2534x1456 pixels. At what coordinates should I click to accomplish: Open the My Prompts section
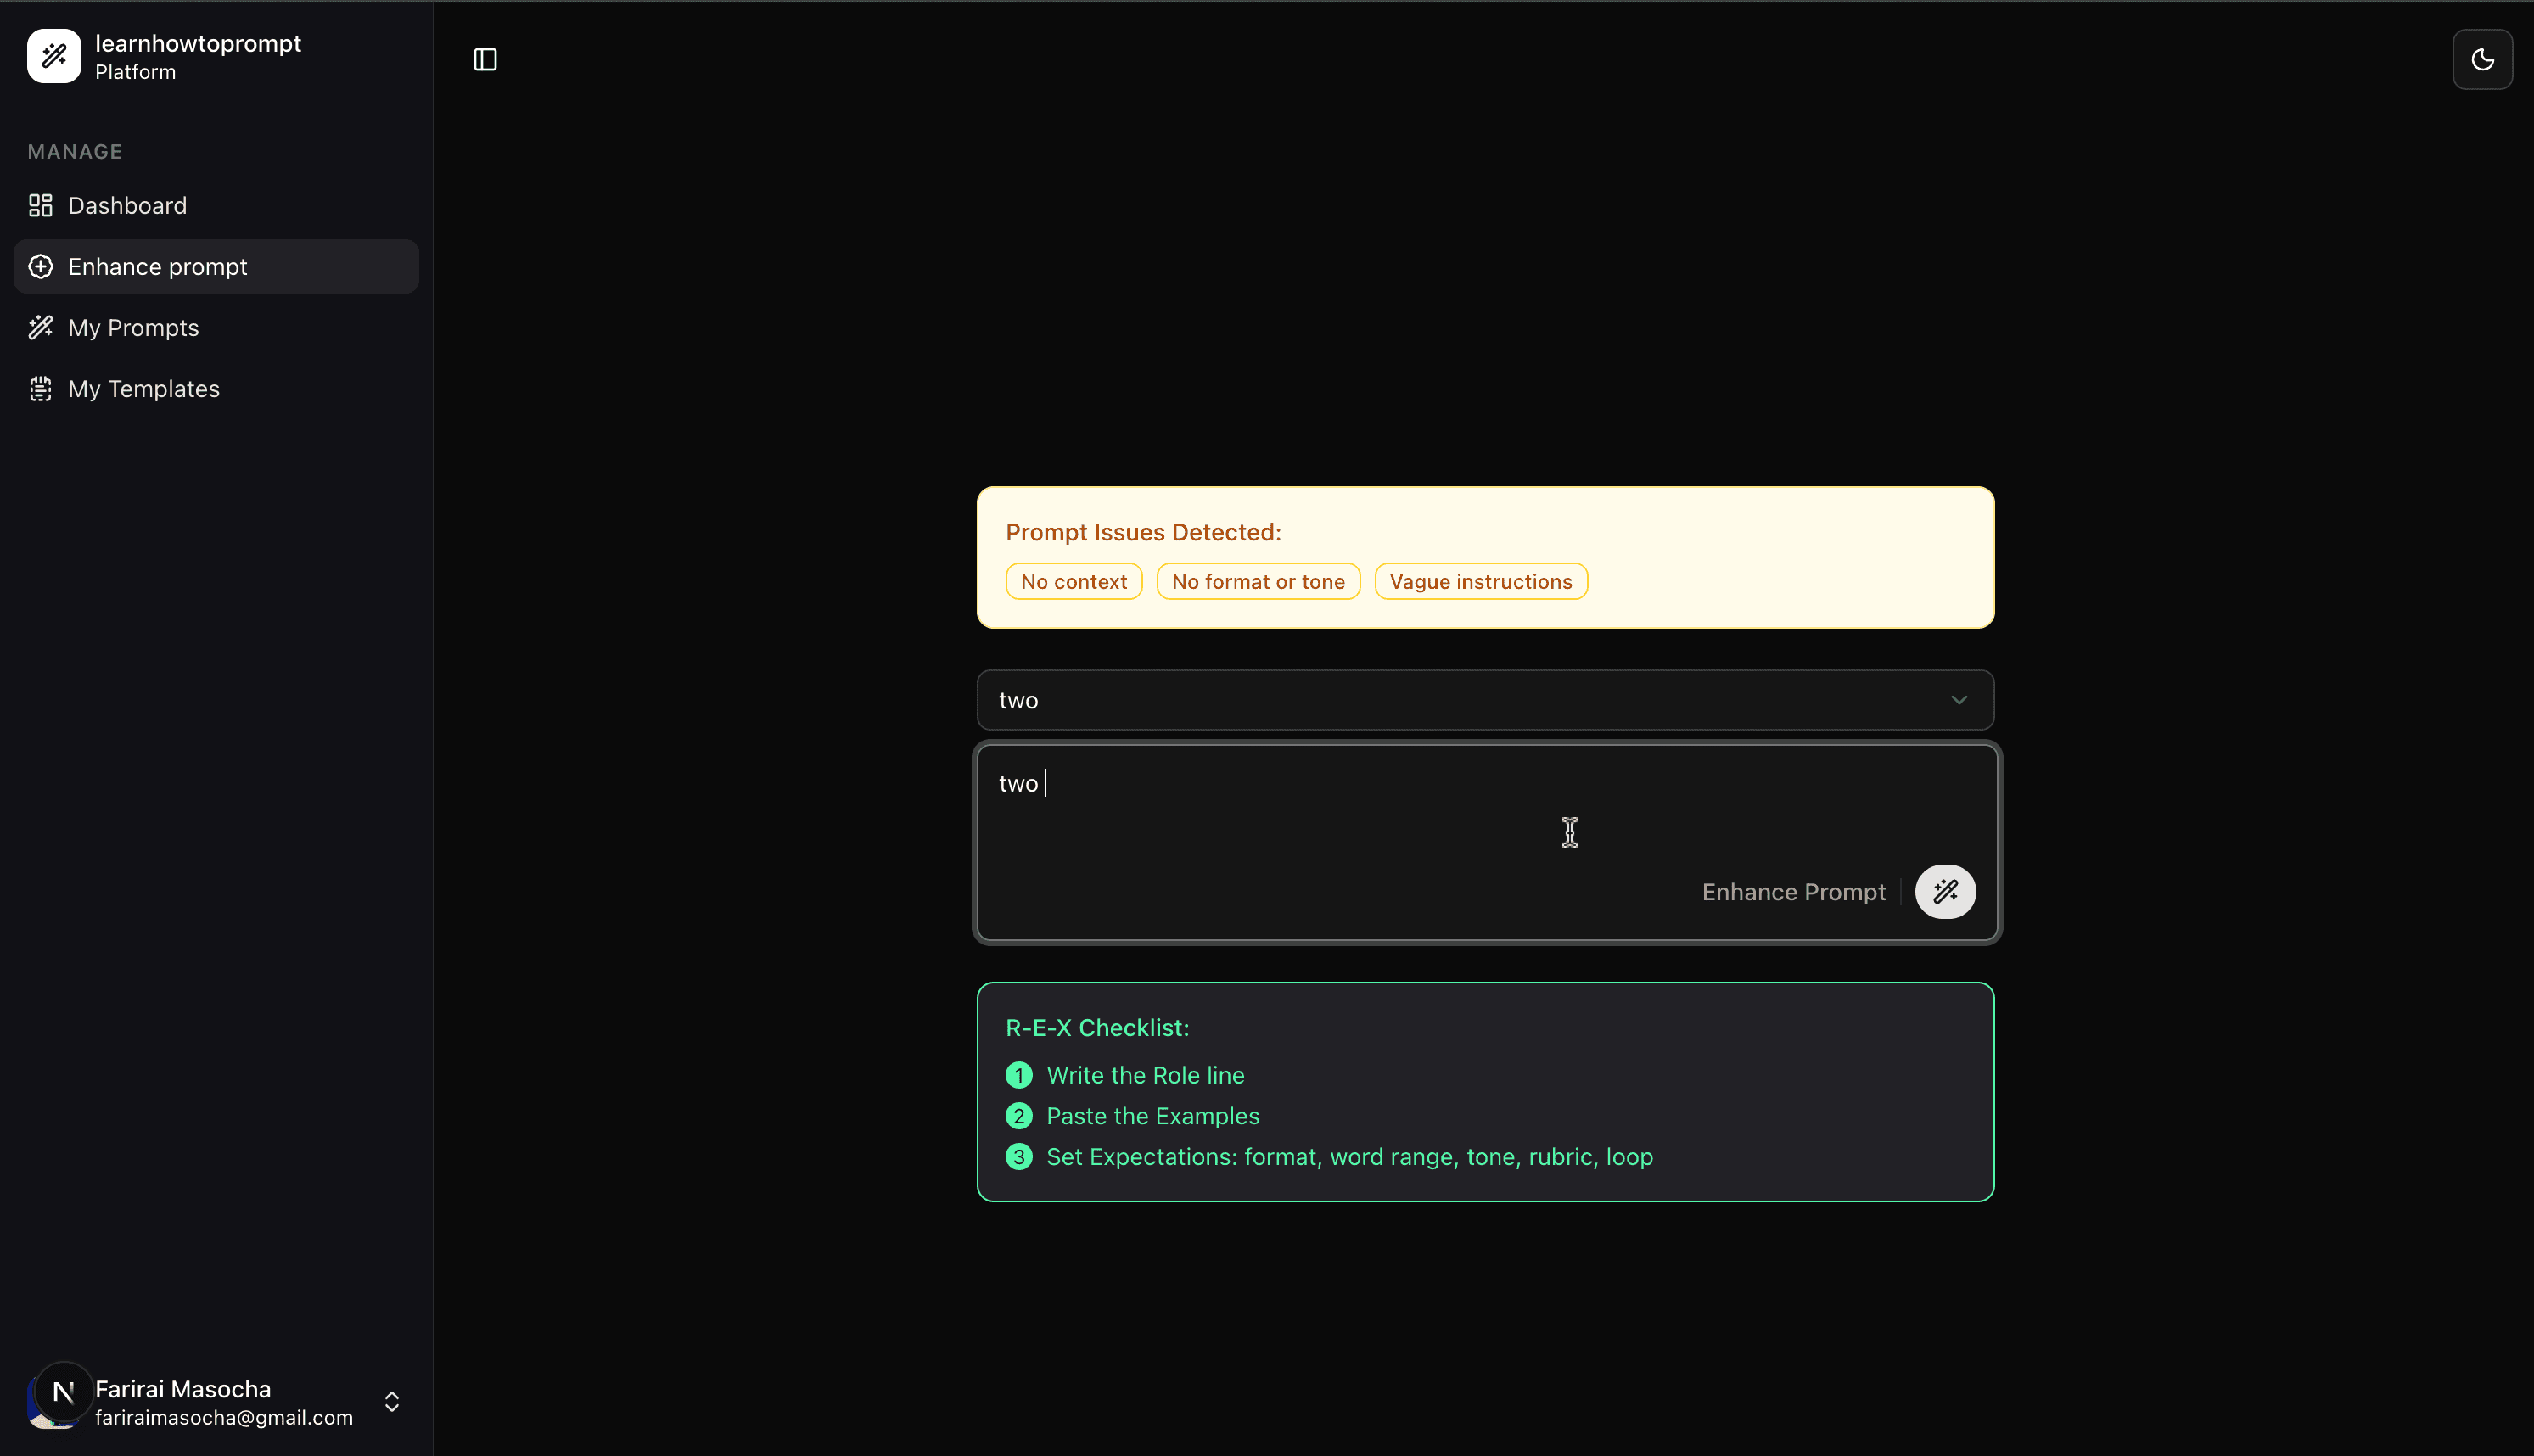click(x=133, y=328)
